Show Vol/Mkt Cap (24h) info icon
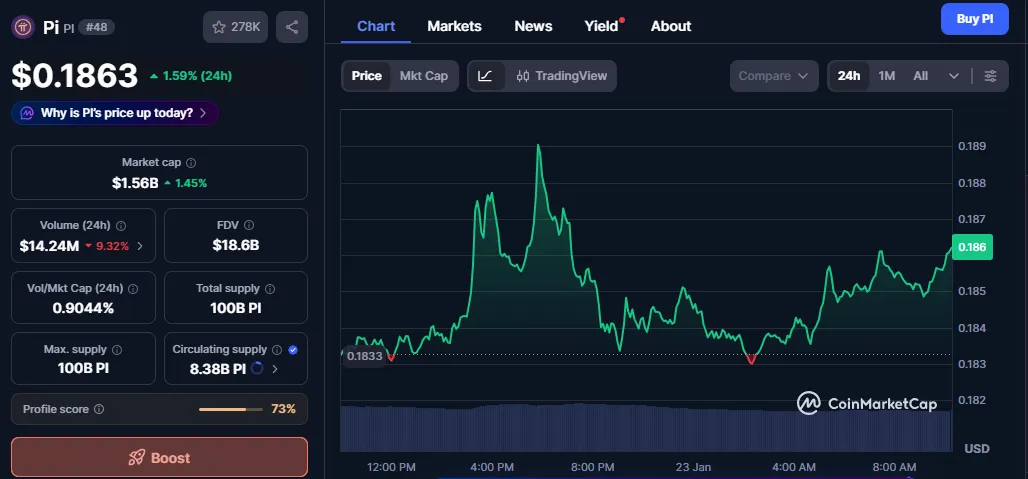Screen dimensions: 1028x479 point(133,288)
